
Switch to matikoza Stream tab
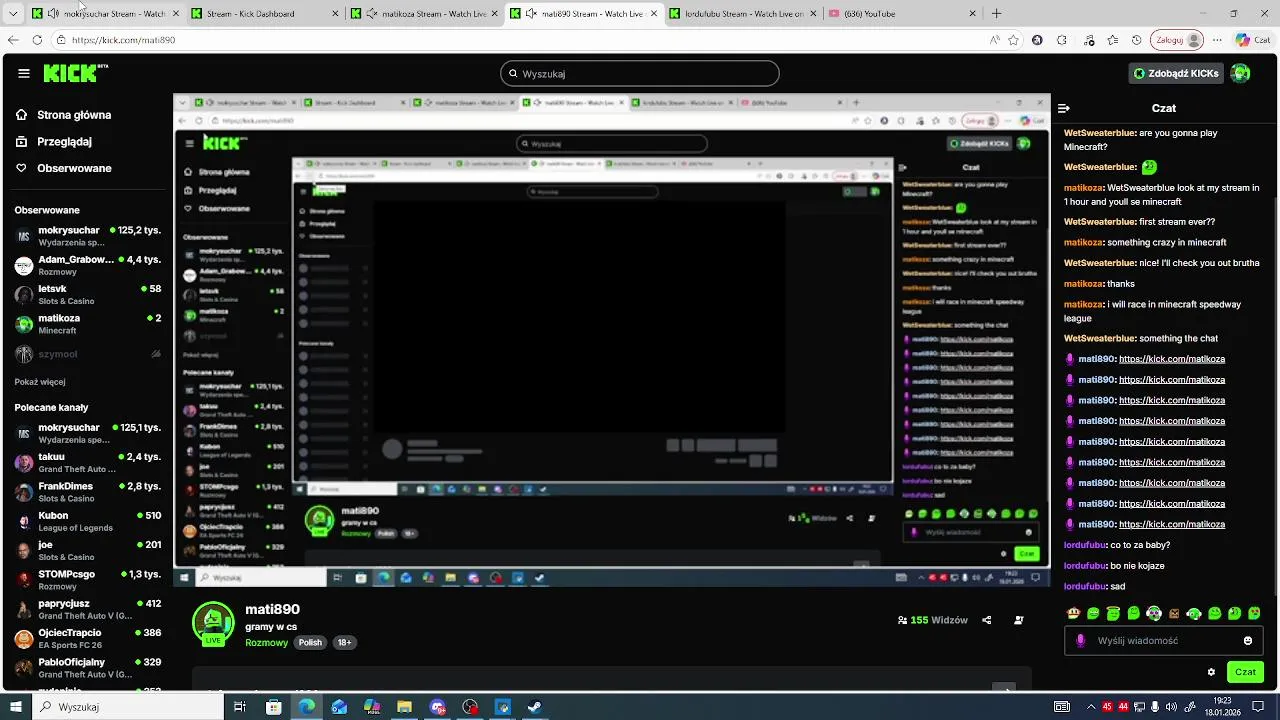tap(423, 14)
